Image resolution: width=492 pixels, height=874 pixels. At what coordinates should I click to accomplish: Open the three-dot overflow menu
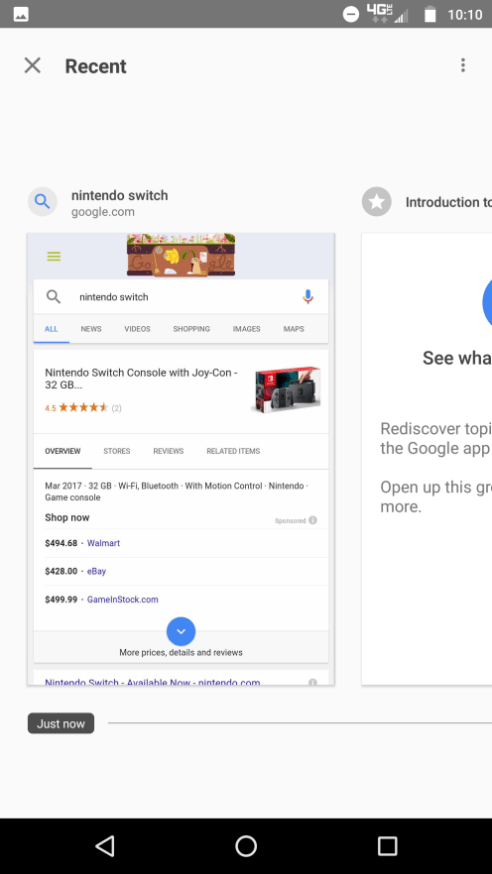pyautogui.click(x=462, y=66)
